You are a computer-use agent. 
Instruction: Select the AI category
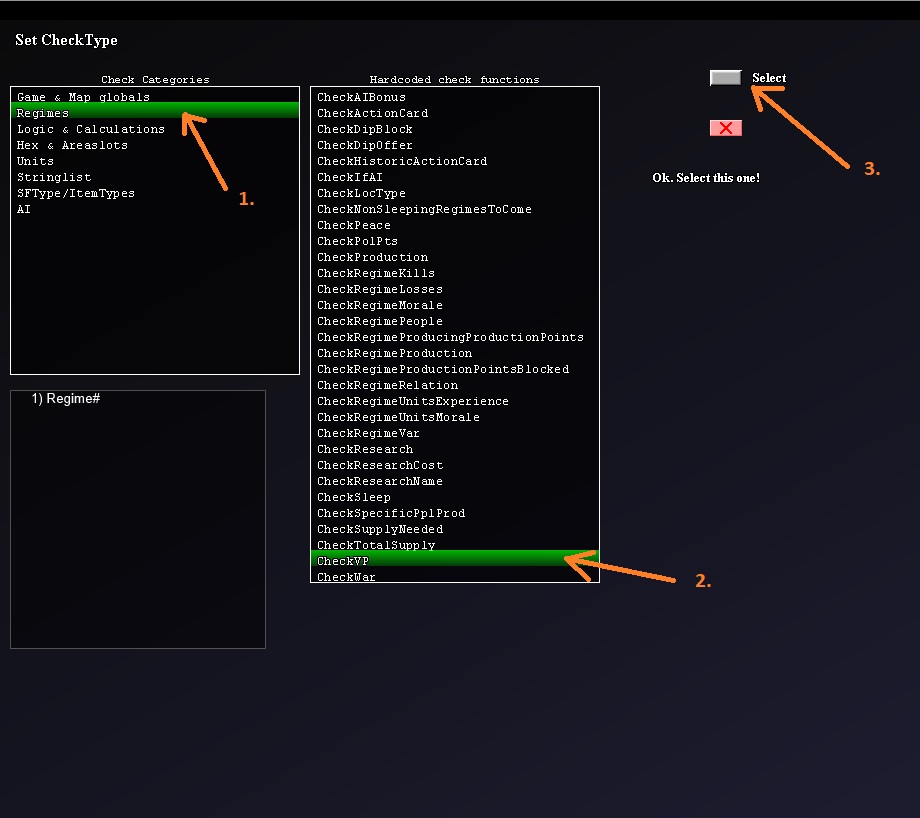[x=155, y=209]
